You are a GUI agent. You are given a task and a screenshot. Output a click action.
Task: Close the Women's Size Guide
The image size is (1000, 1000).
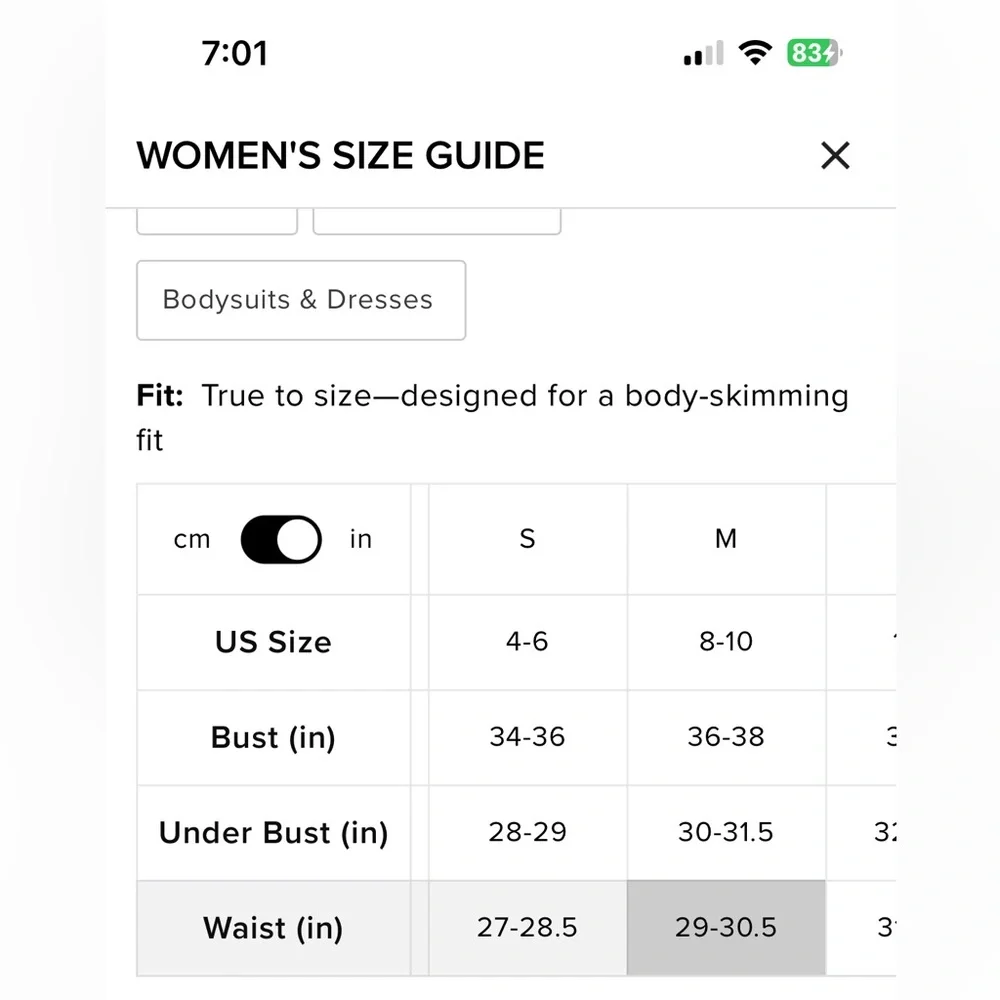coord(834,155)
